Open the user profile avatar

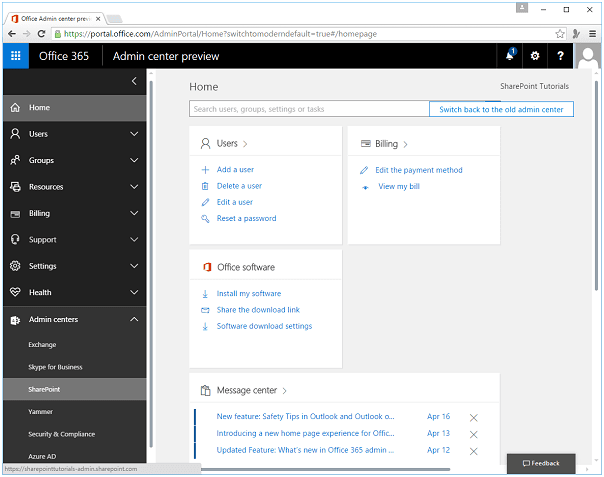point(589,56)
